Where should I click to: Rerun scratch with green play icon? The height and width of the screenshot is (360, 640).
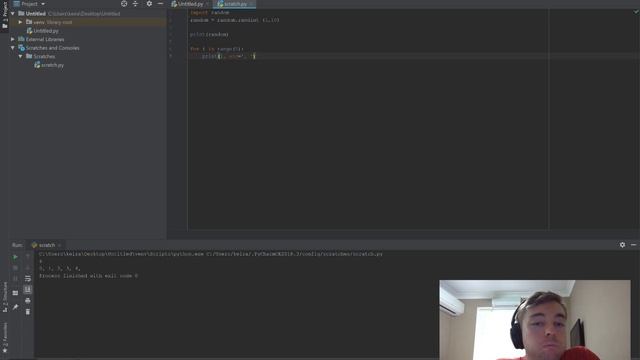pos(15,257)
